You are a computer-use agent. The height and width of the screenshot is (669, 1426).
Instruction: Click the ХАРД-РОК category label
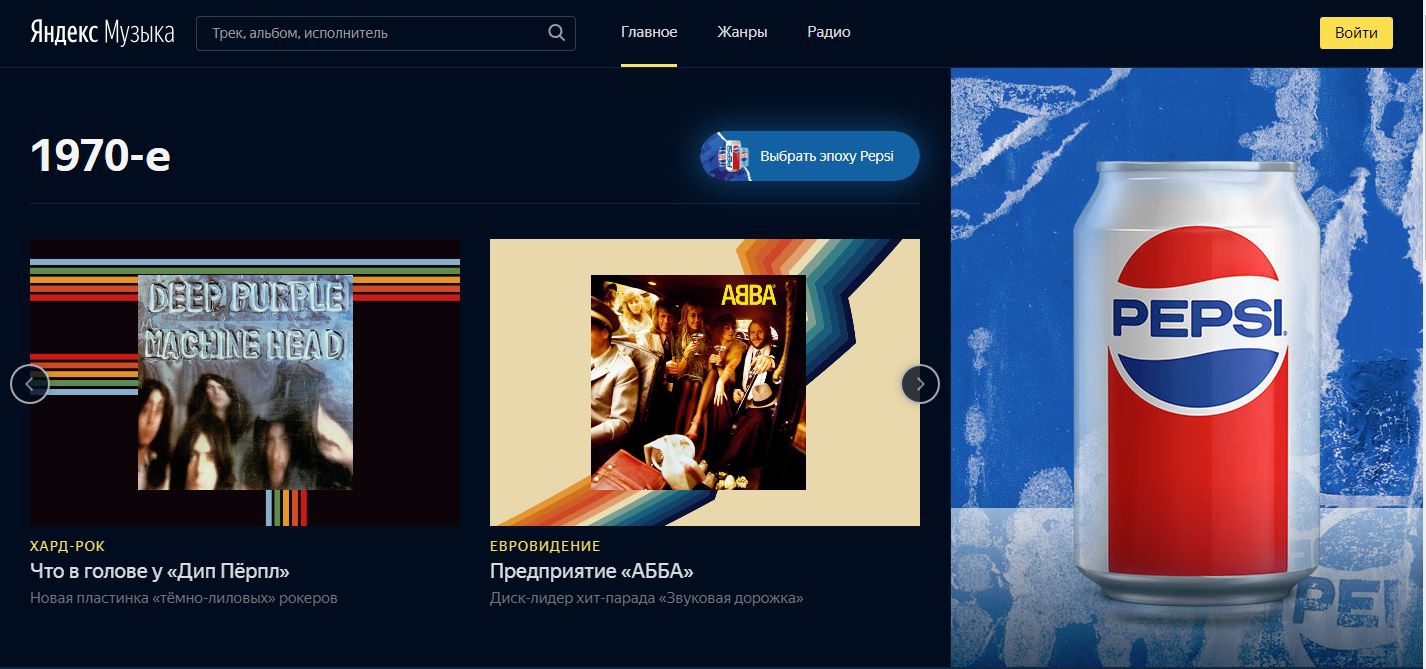coord(67,546)
